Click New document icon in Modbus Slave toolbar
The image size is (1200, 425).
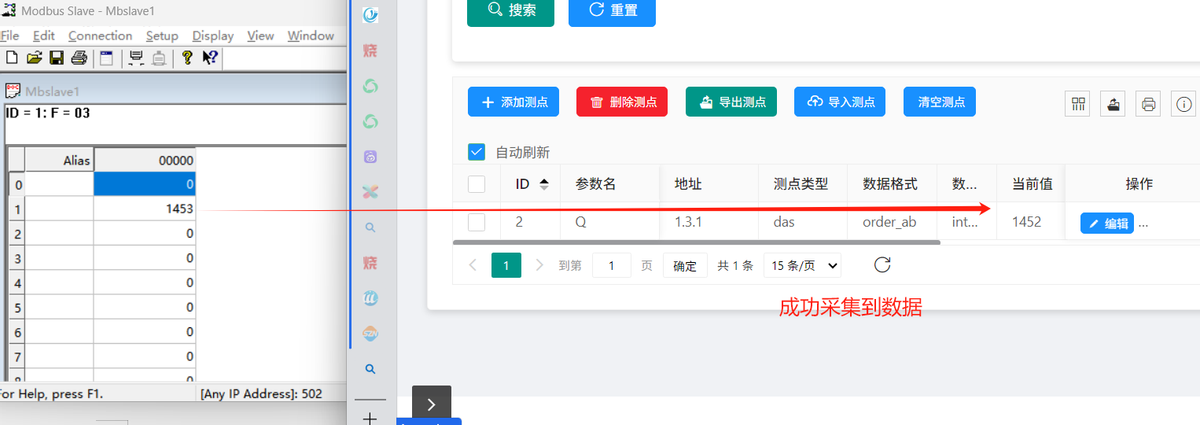coord(12,58)
